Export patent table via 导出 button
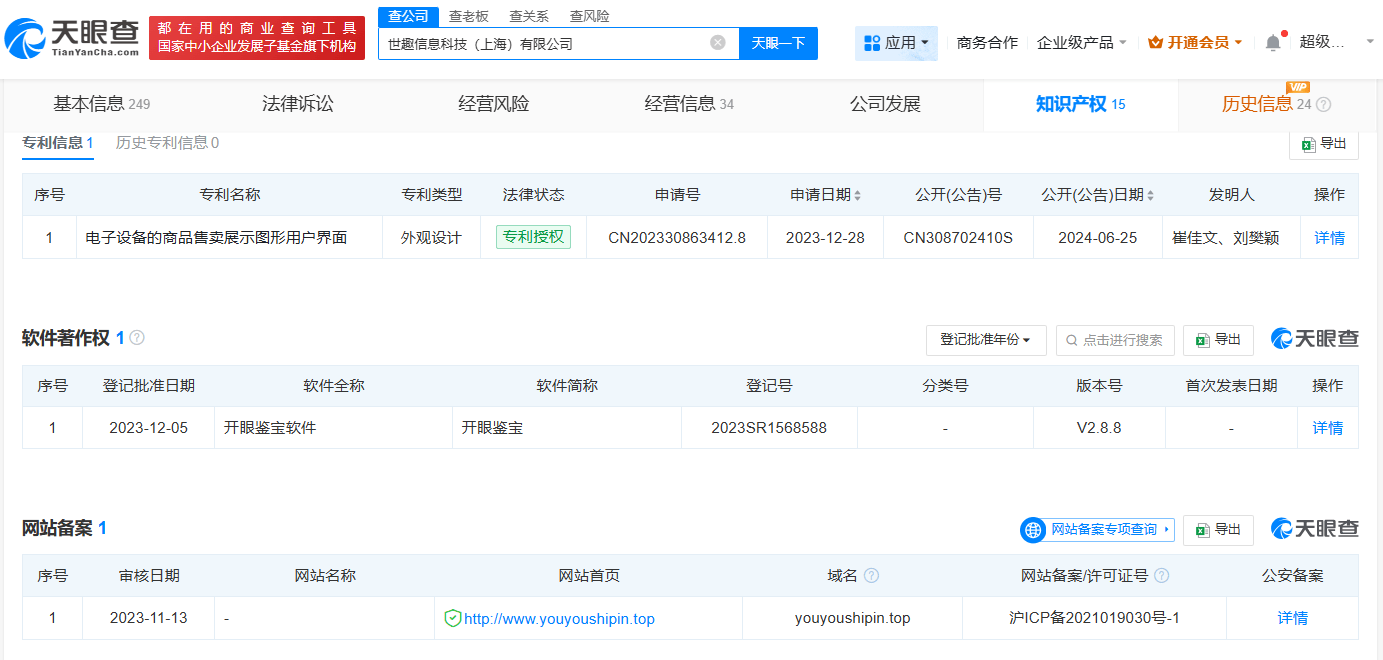Screen dimensions: 1383x660 pos(1324,144)
